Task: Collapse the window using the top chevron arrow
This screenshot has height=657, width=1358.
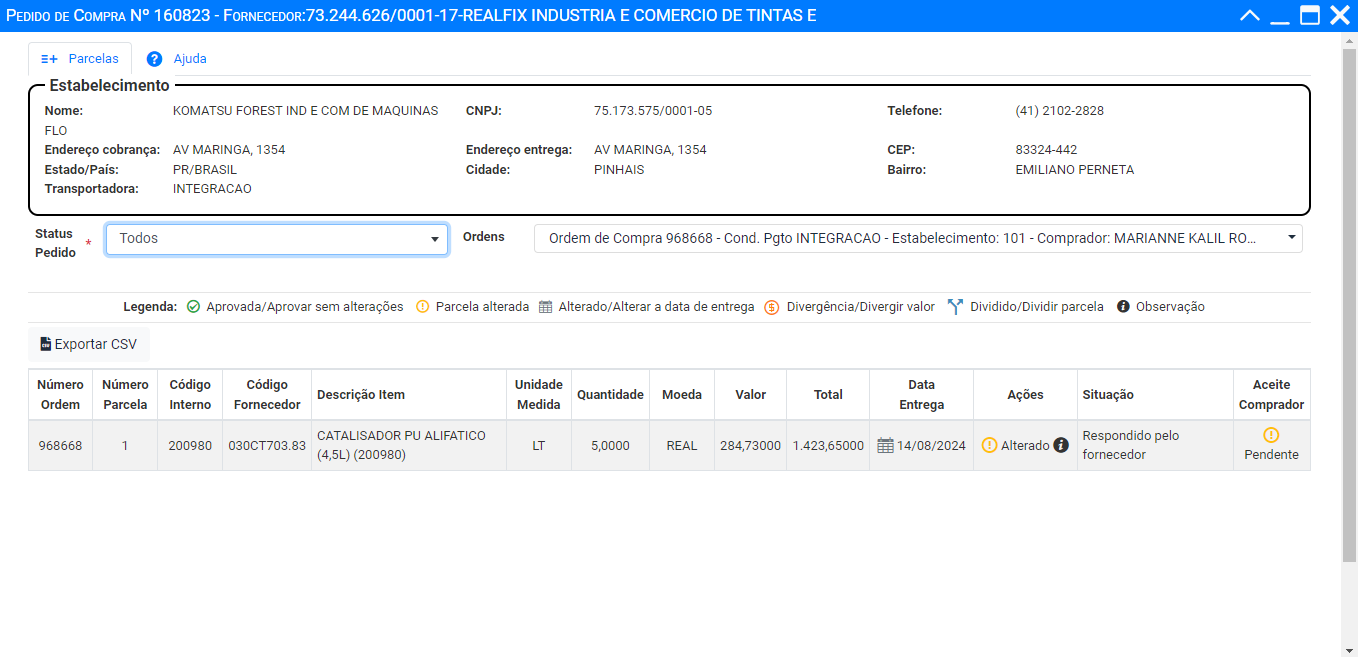Action: pyautogui.click(x=1249, y=15)
